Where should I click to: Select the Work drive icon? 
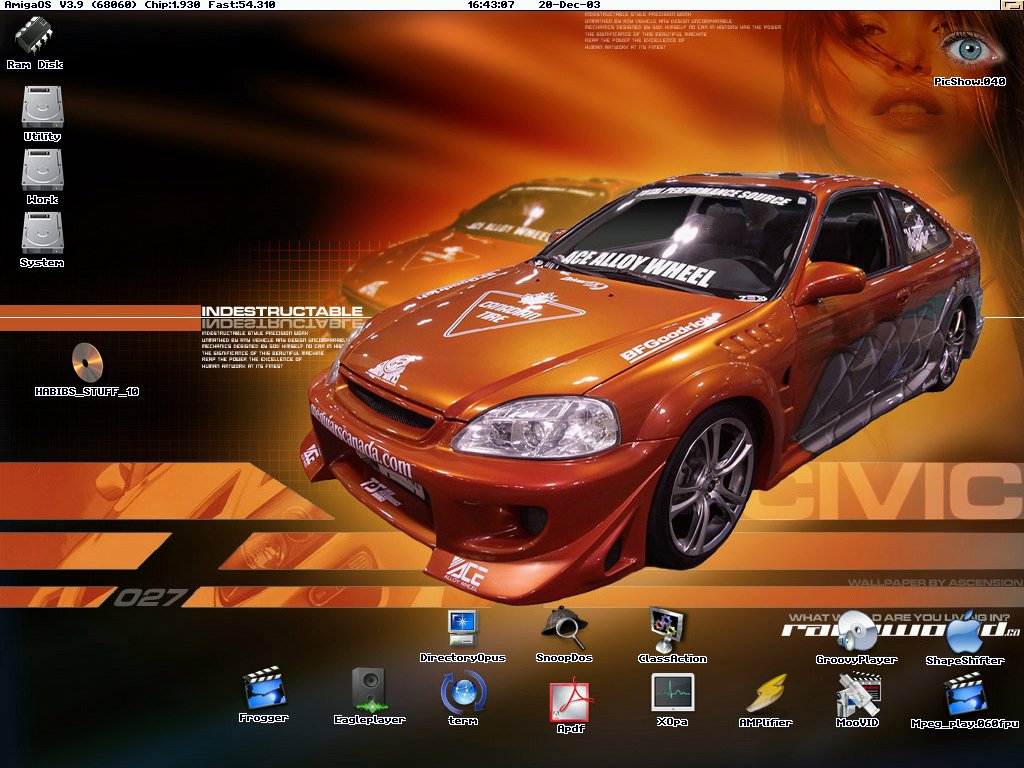[42, 170]
